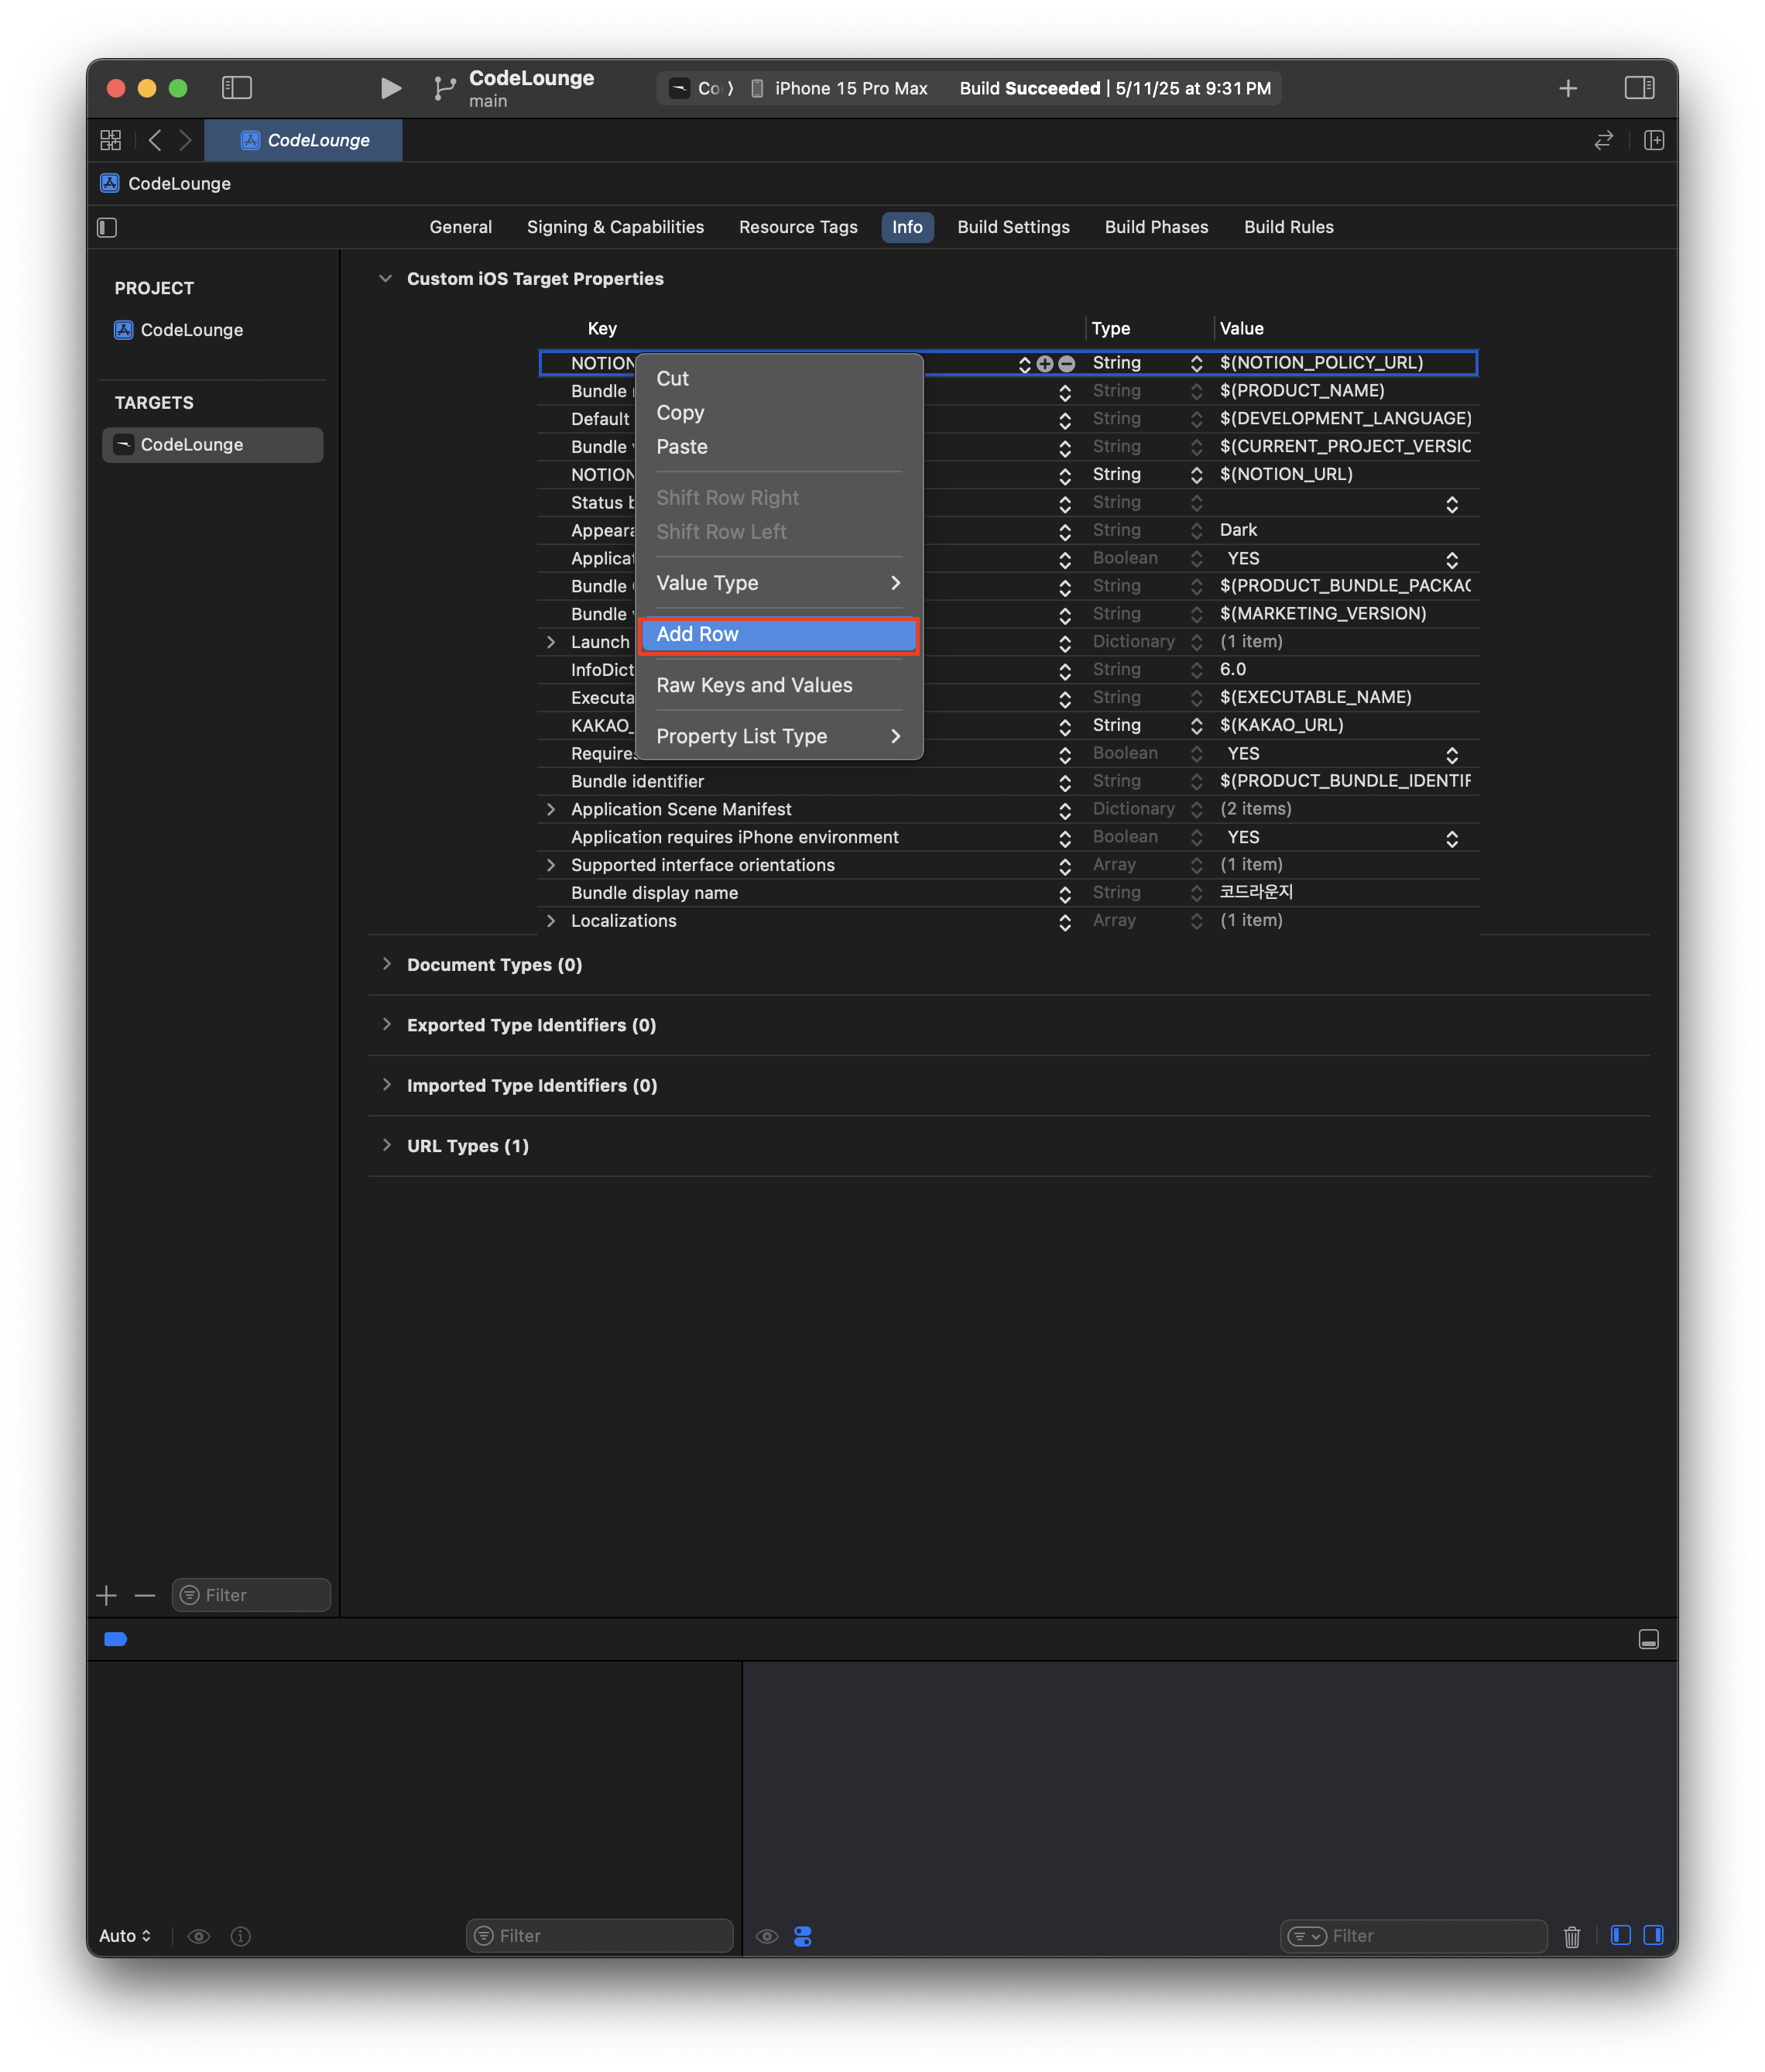This screenshot has height=2072, width=1765.
Task: Open Build Rules tab
Action: [x=1288, y=227]
